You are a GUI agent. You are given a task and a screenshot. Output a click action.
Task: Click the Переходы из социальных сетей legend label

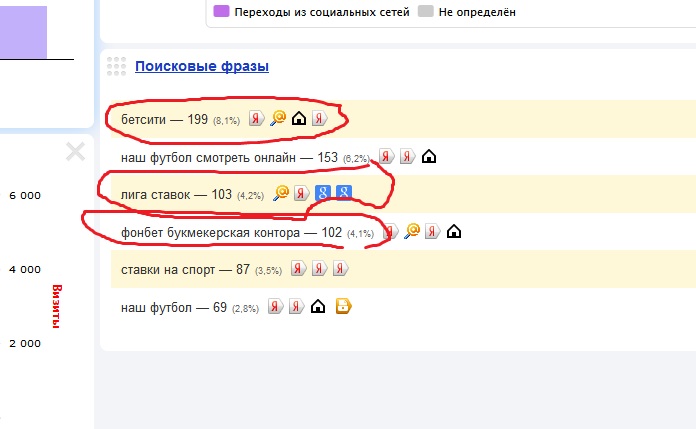click(x=322, y=12)
